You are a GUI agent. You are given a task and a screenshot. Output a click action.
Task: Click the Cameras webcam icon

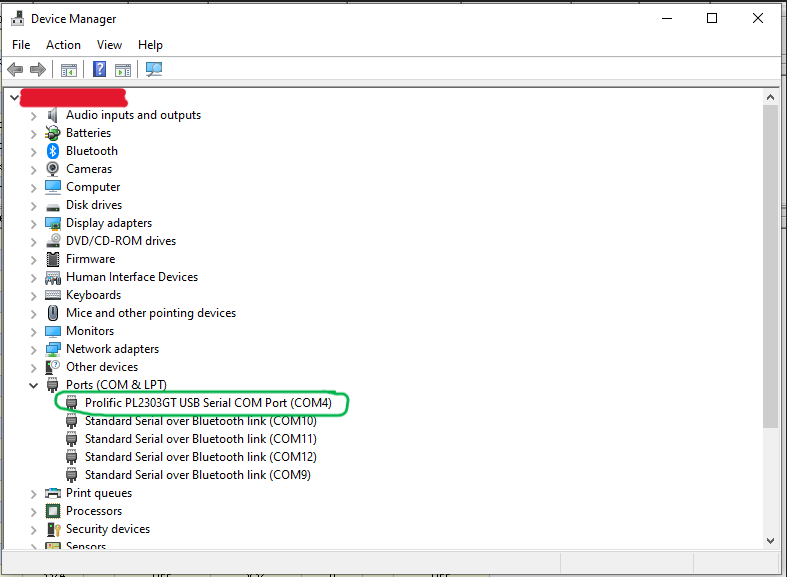point(53,169)
